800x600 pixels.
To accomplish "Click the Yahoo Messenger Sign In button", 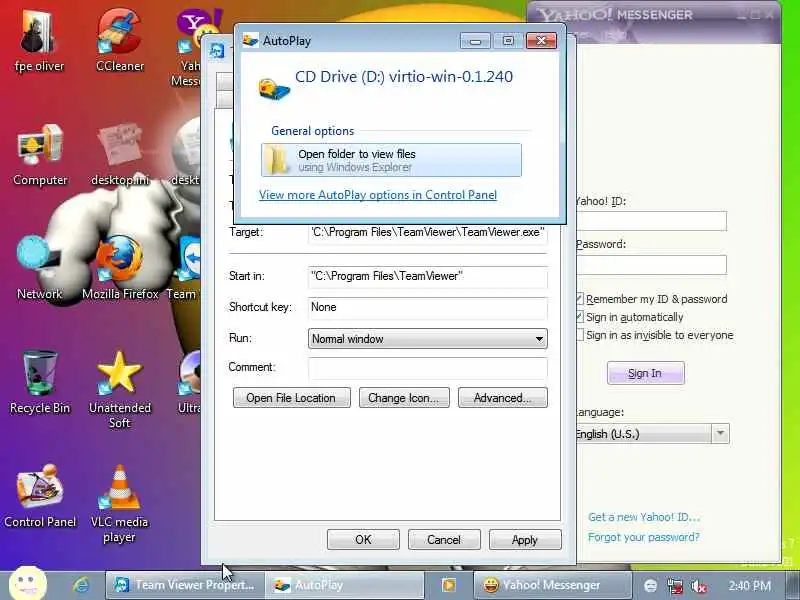I will coord(645,373).
